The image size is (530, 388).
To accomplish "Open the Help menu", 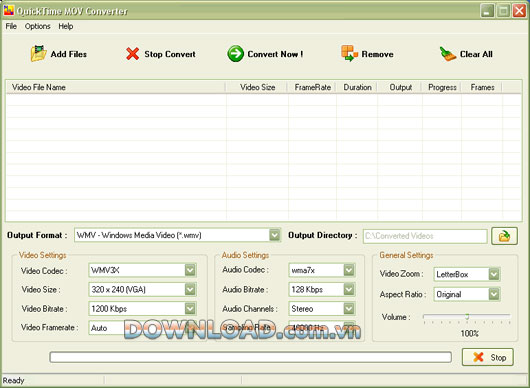I will tap(66, 26).
